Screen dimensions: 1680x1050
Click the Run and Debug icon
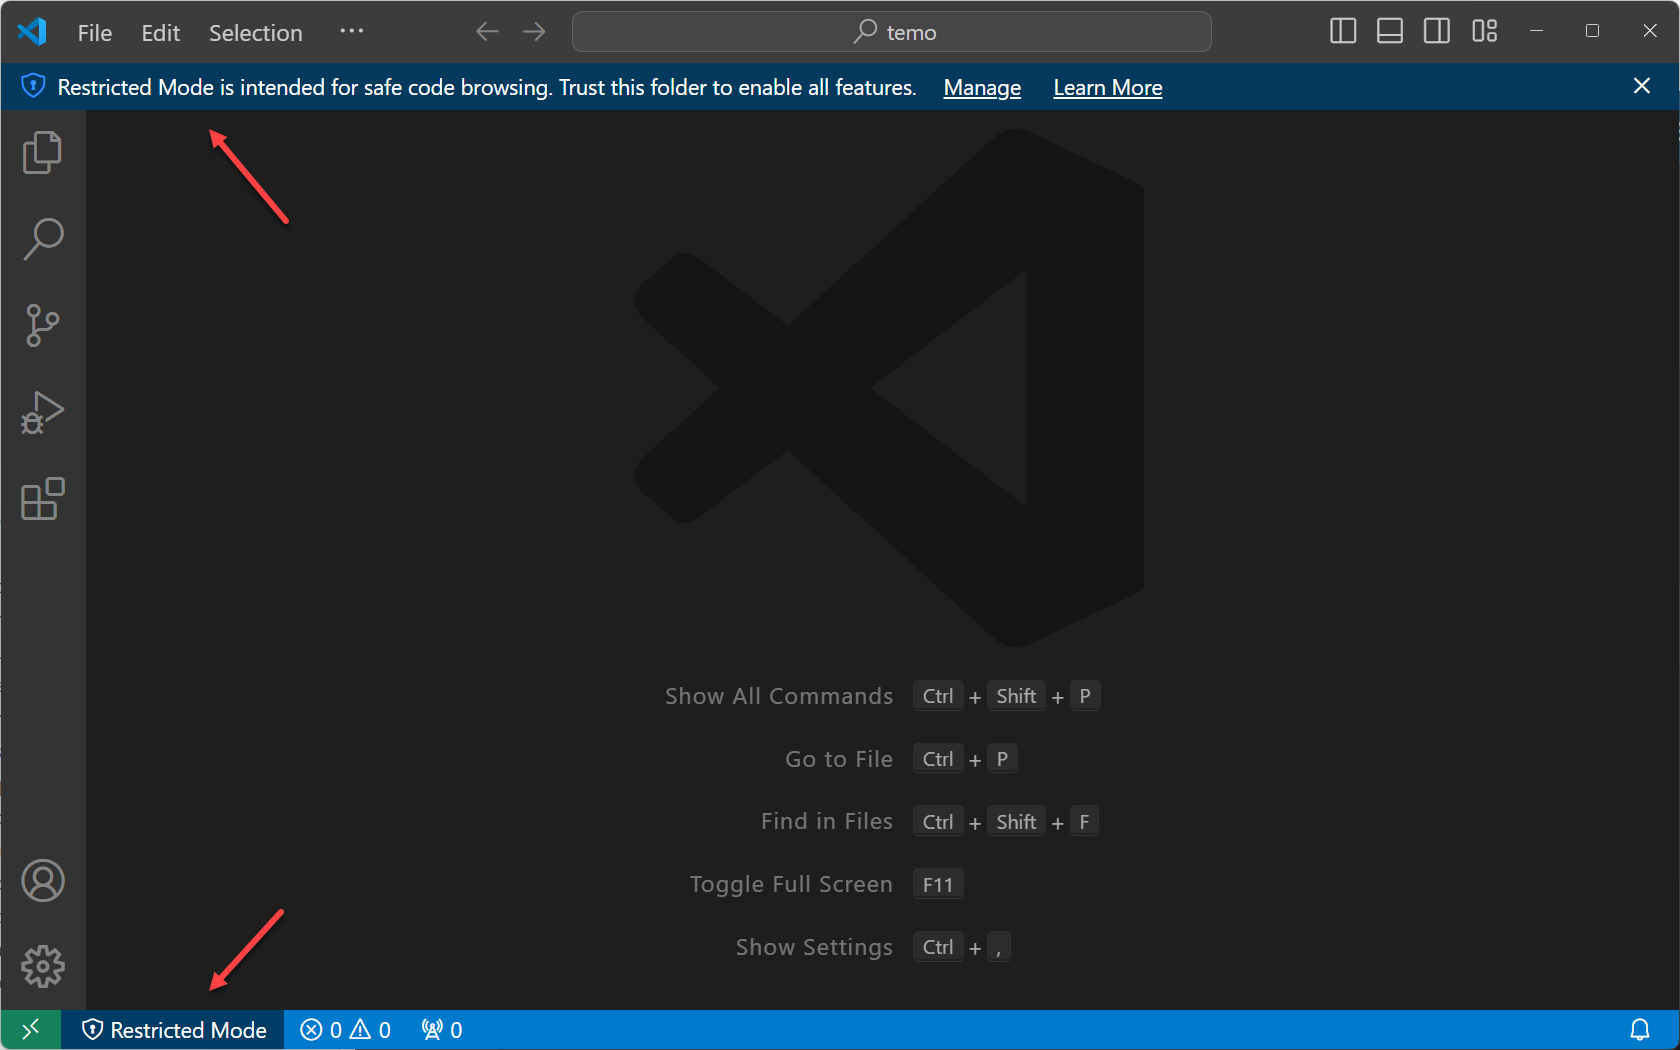click(x=42, y=411)
